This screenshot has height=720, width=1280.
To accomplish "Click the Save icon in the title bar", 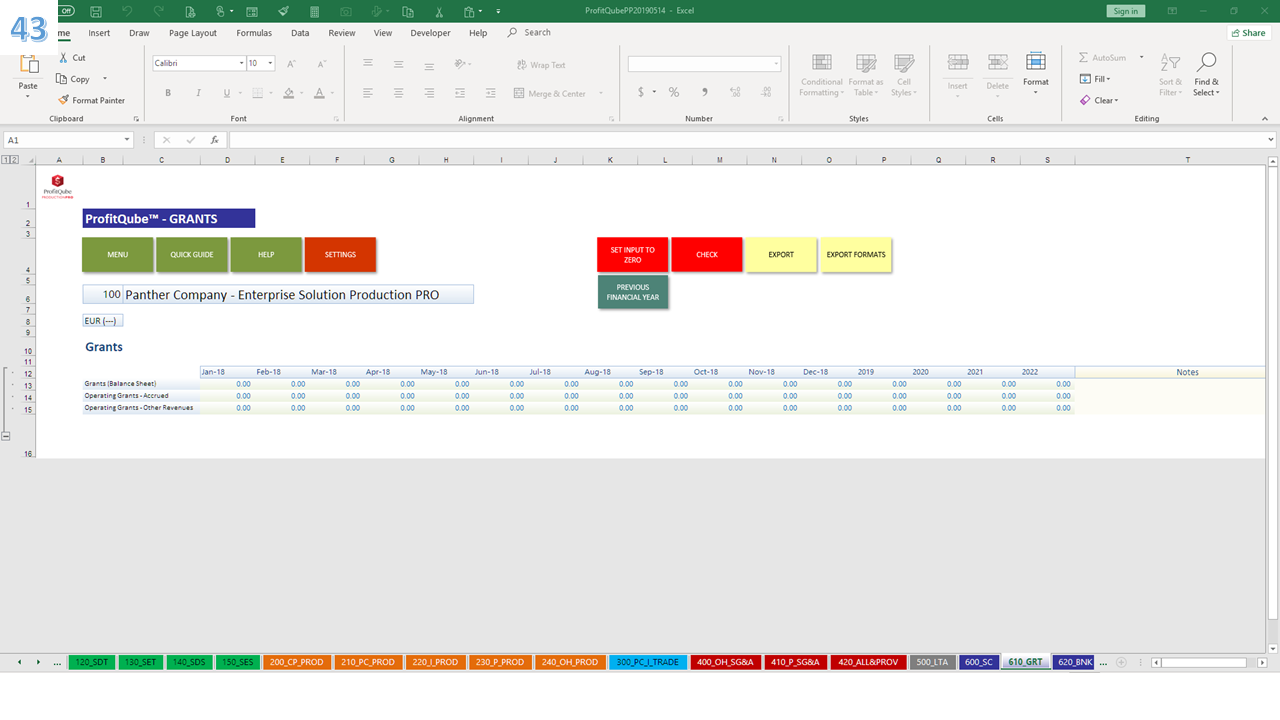I will (95, 11).
